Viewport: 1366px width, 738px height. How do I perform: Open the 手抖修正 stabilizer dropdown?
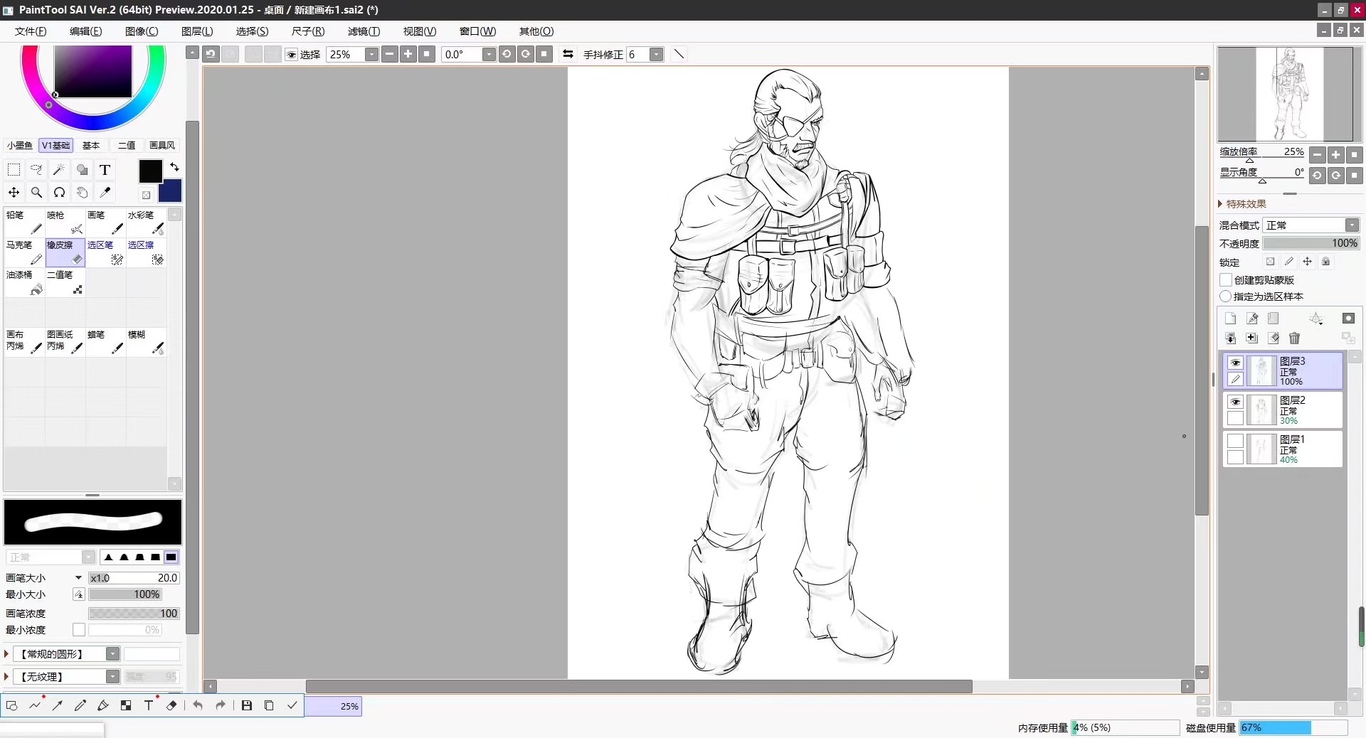click(657, 54)
